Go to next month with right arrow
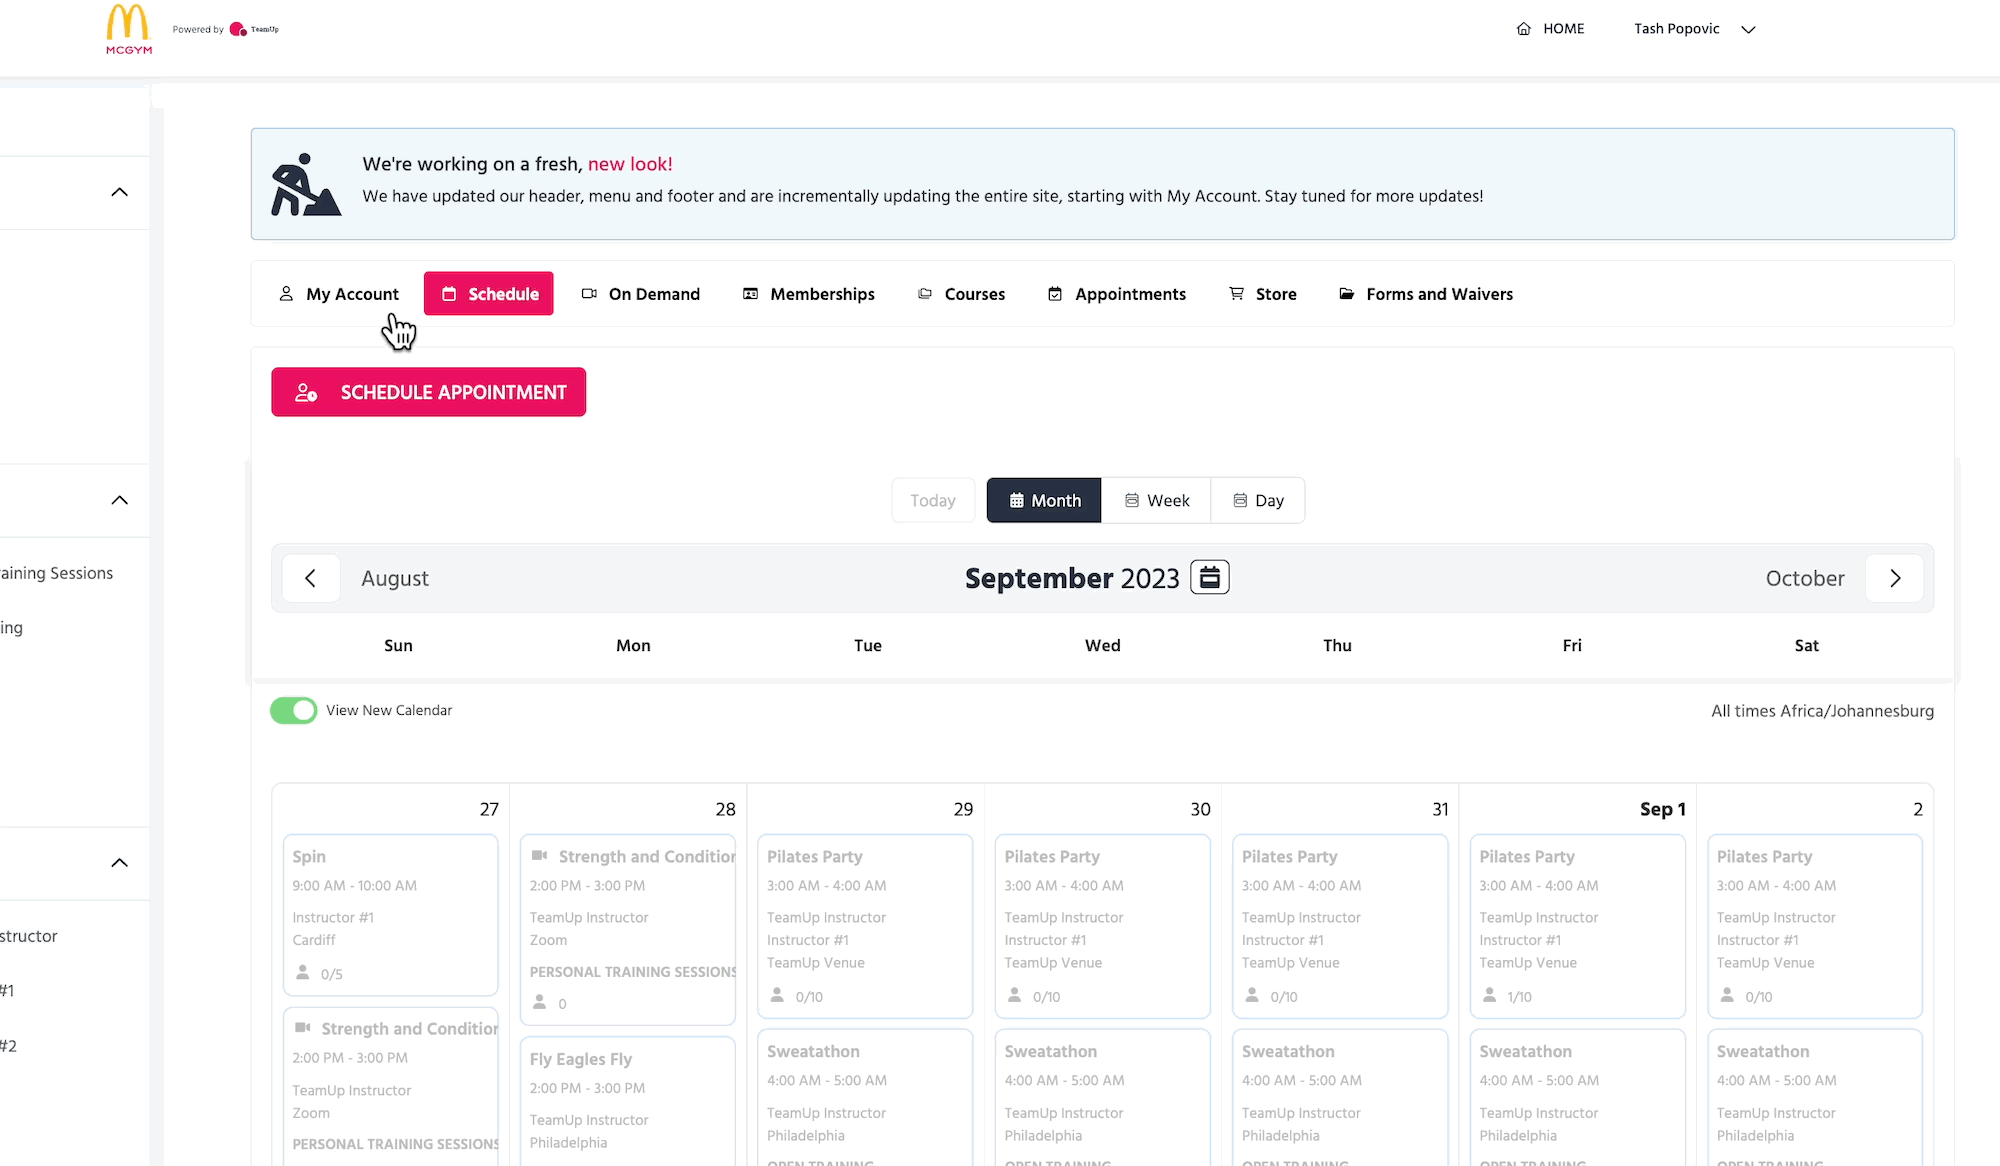 click(1894, 578)
